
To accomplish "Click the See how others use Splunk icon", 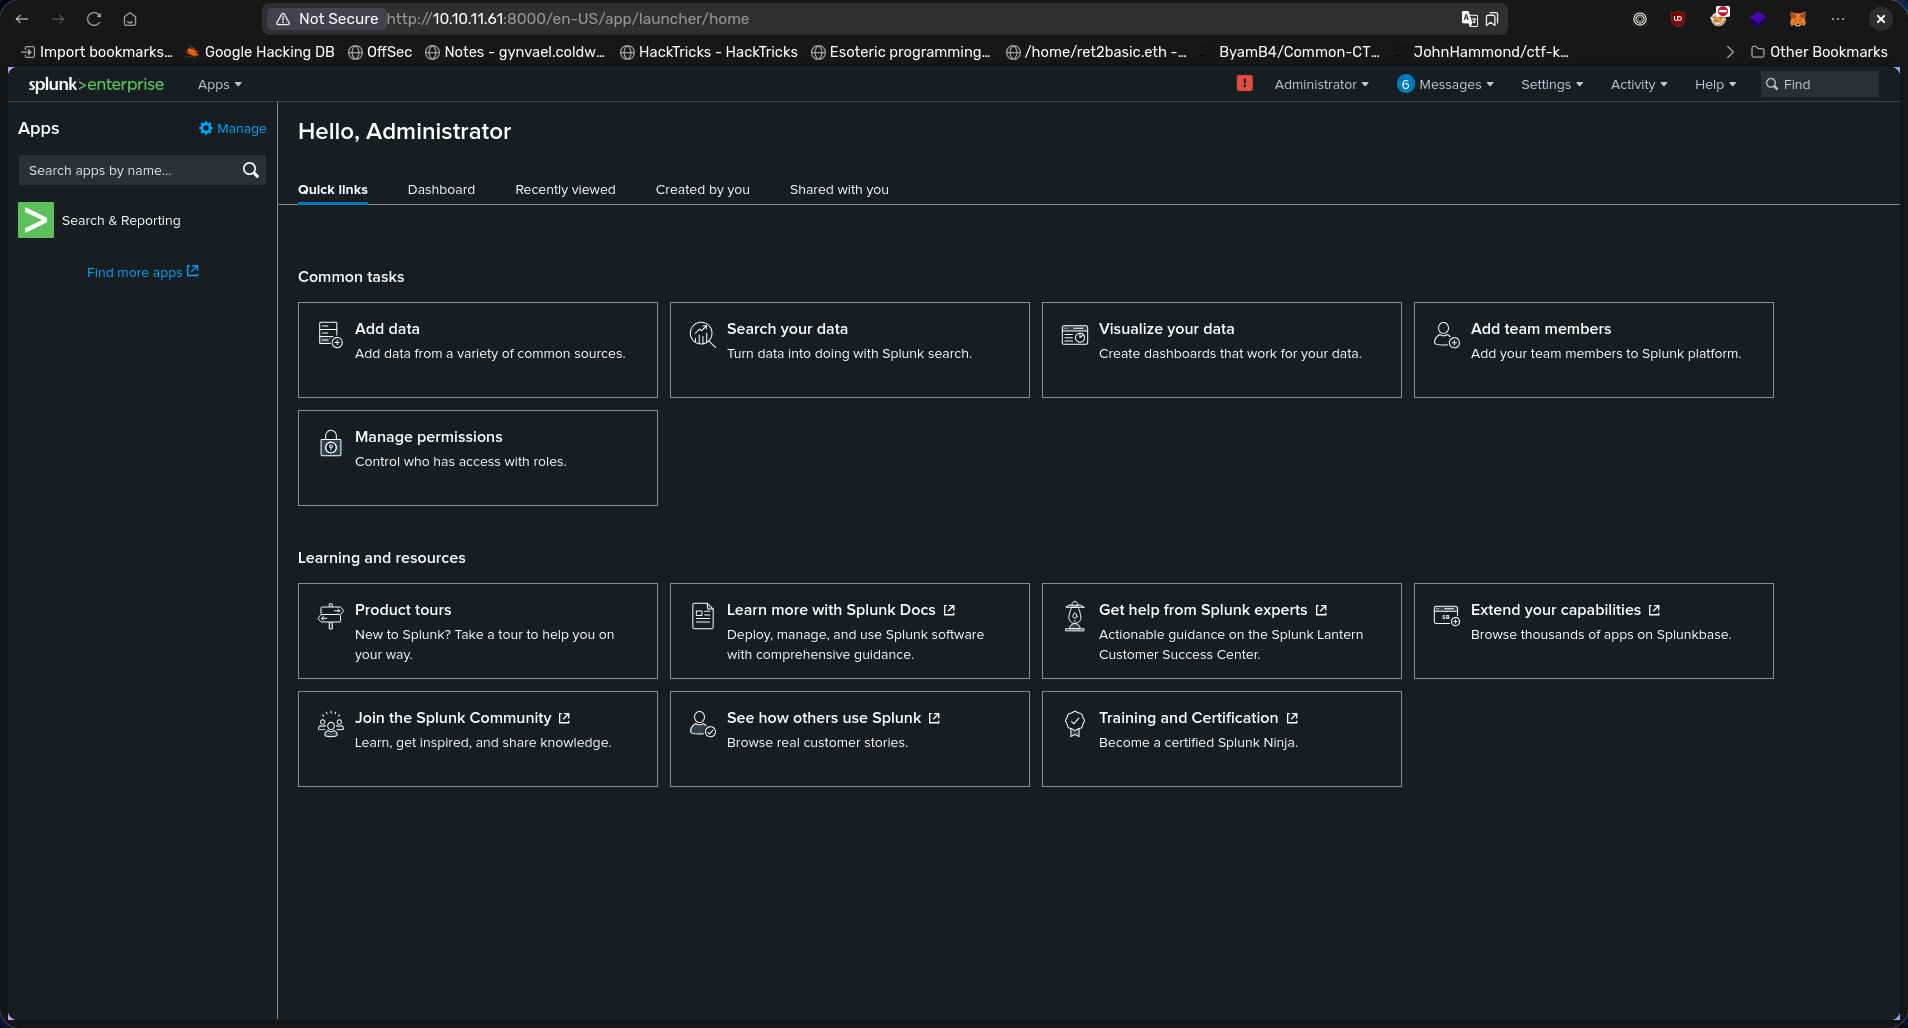I will 703,724.
